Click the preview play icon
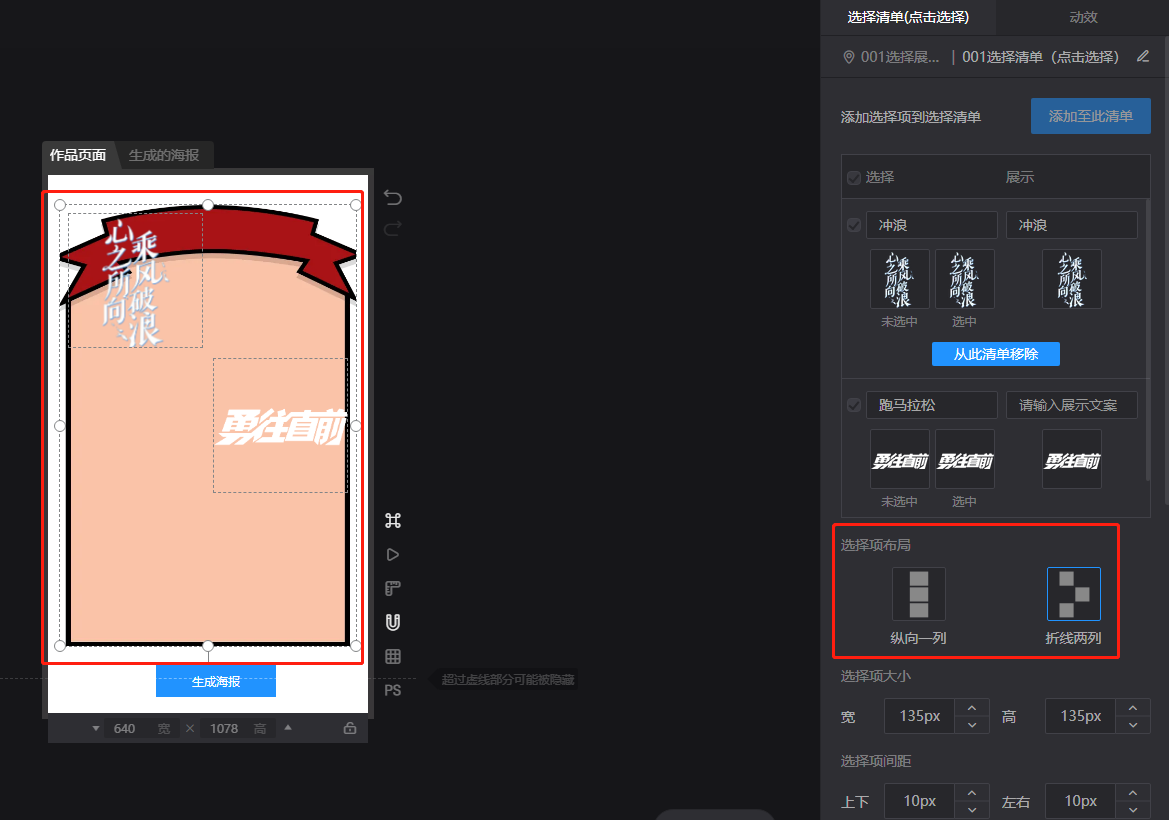 (x=393, y=555)
